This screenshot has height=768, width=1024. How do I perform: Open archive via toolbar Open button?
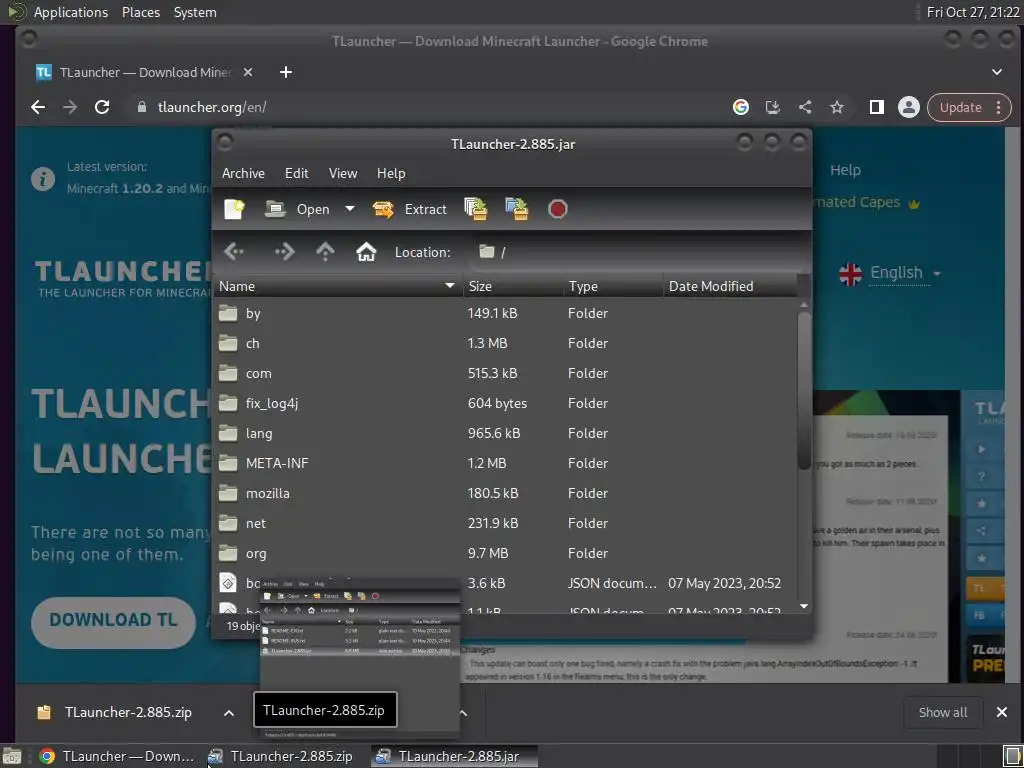298,209
